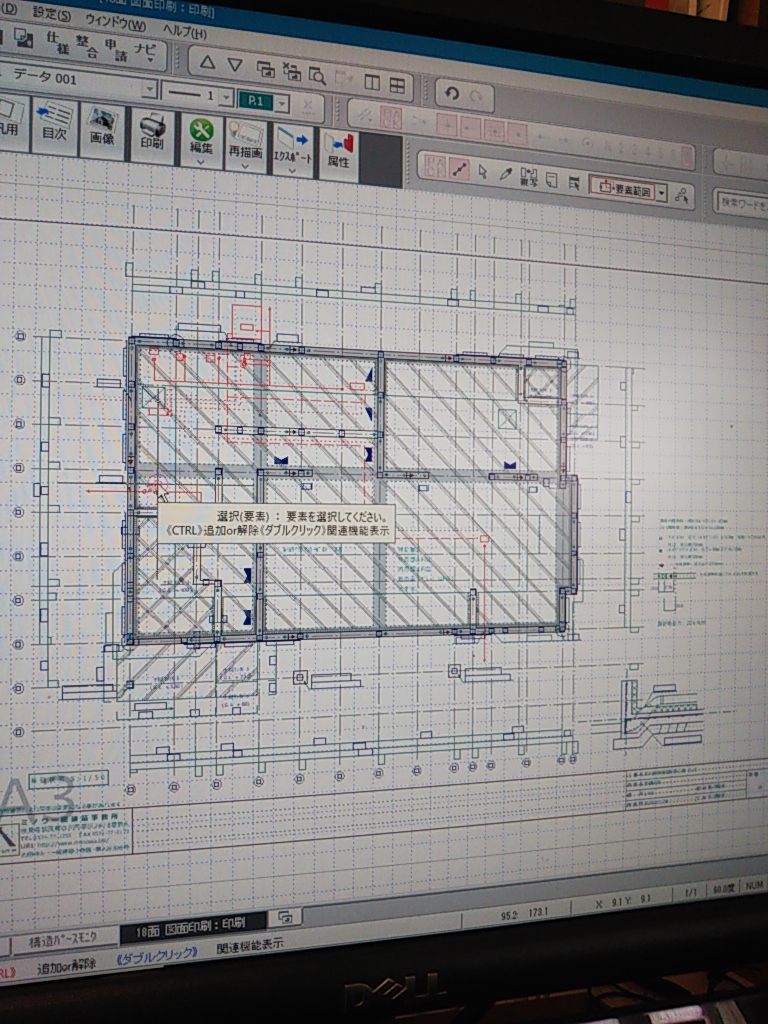Toggle the two-pane split view layout
Viewport: 768px width, 1024px height.
point(372,83)
